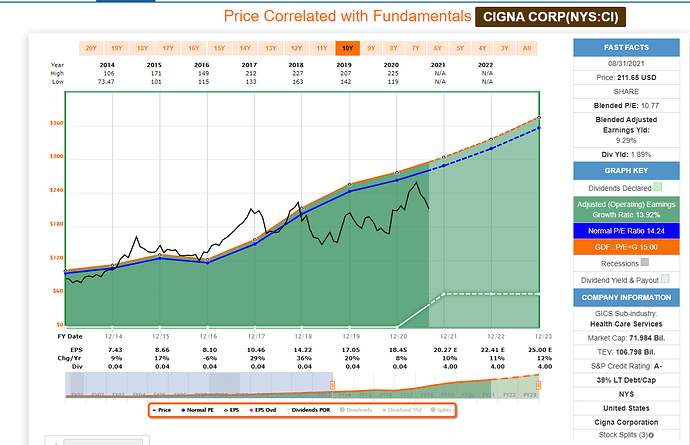Viewport: 690px width, 445px height.
Task: Choose the 11Y time range
Action: point(322,48)
